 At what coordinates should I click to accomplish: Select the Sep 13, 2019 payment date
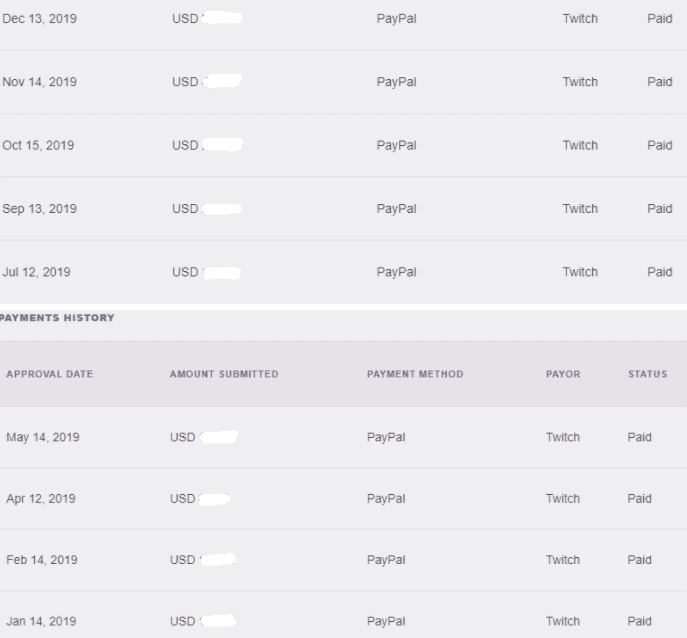[39, 208]
